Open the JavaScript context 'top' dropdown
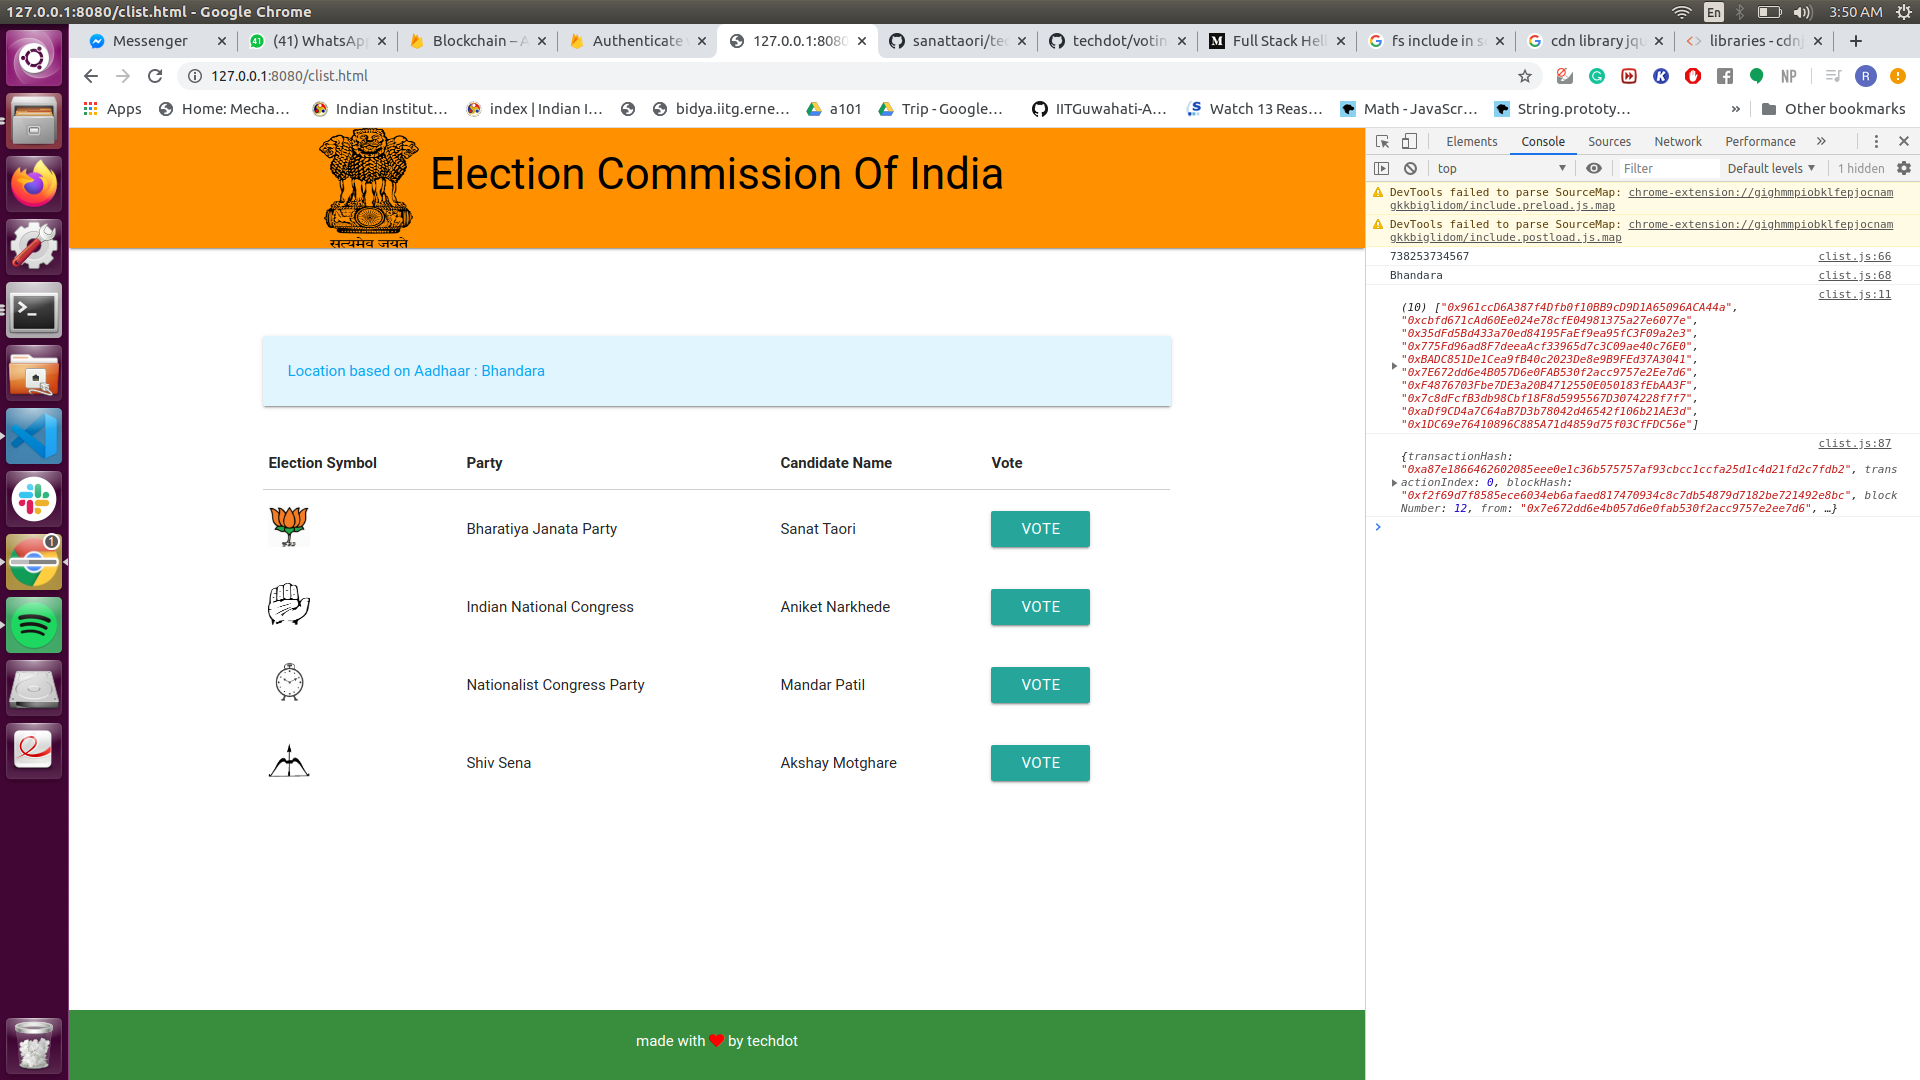The width and height of the screenshot is (1920, 1080). pos(1500,168)
